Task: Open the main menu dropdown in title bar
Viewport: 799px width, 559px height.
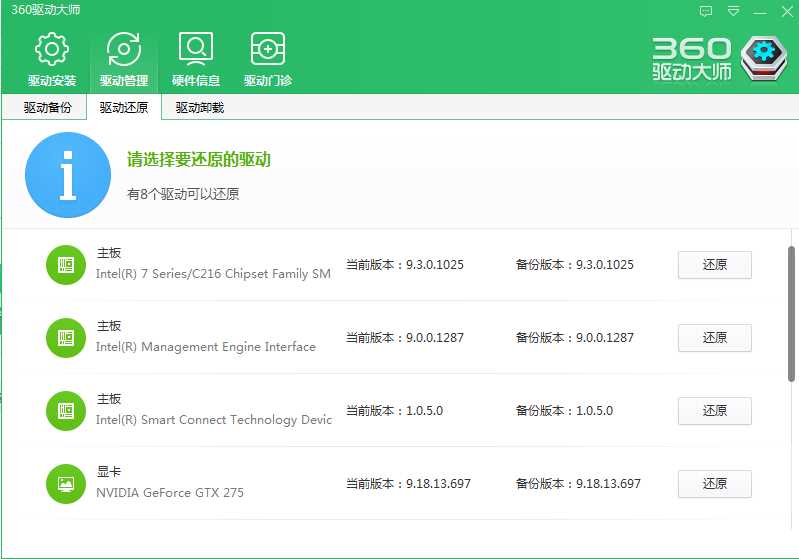Action: pos(735,12)
